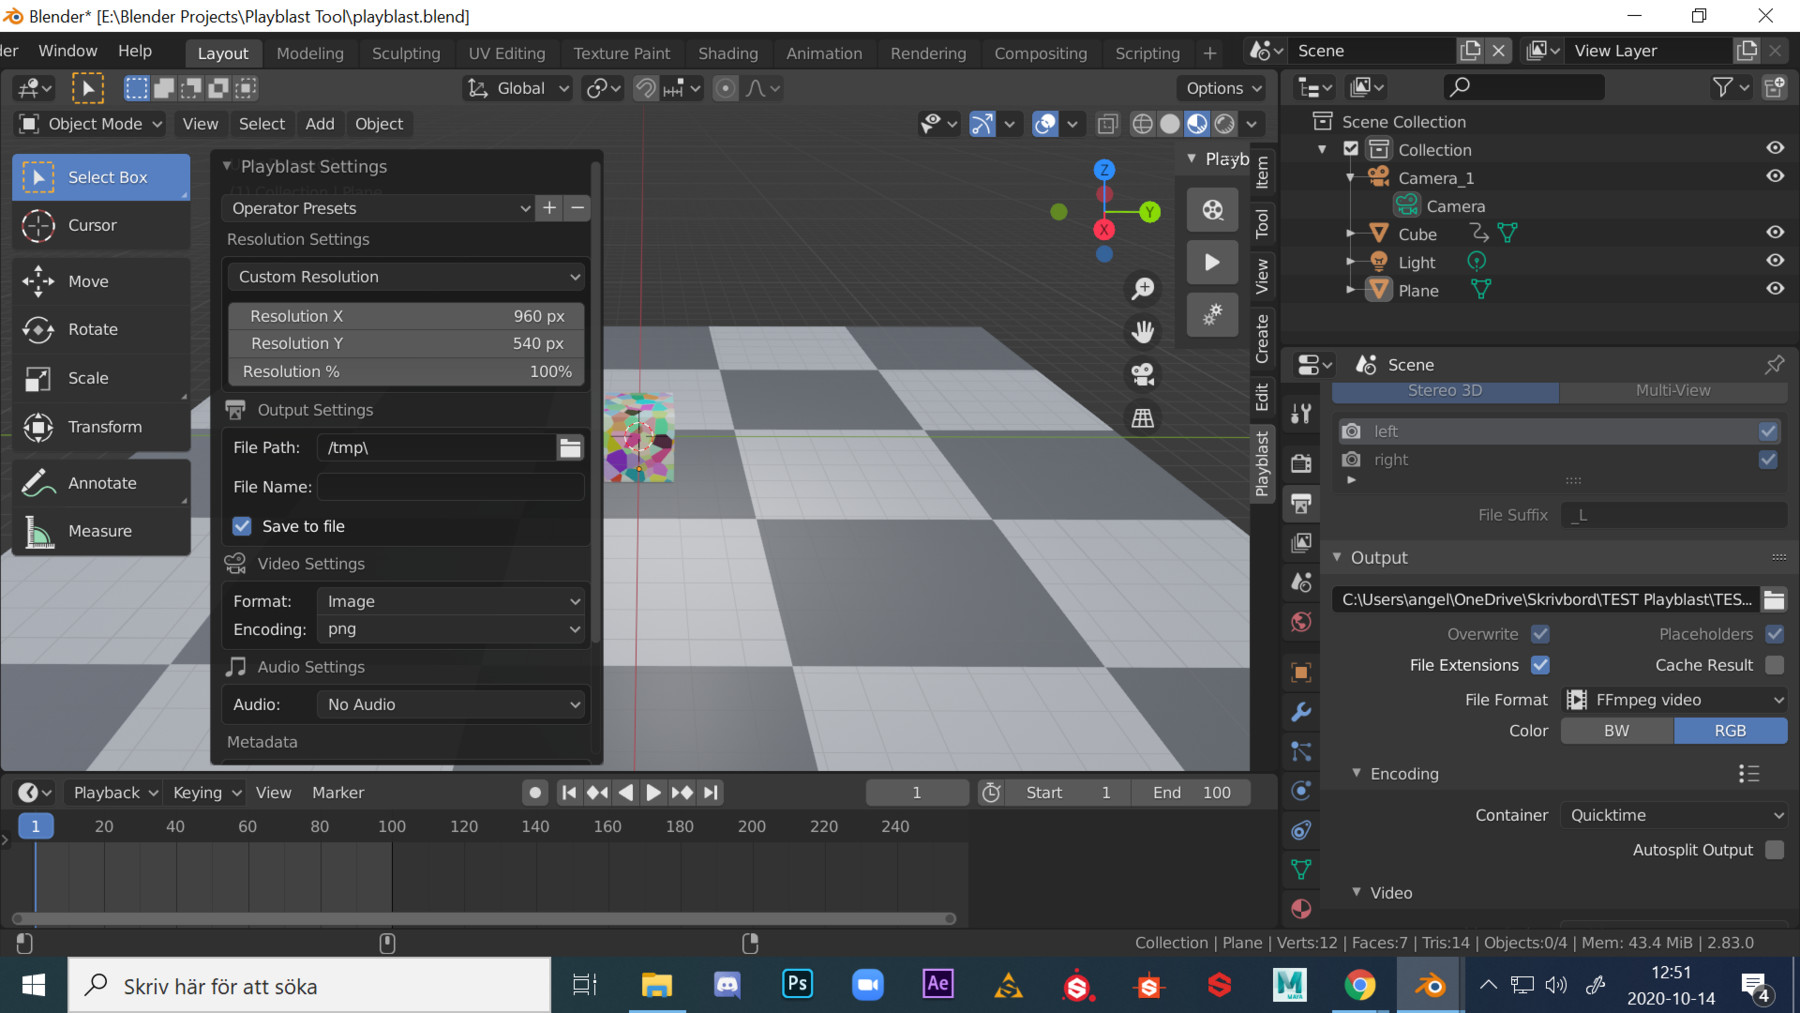Add a new operator preset

click(x=549, y=208)
